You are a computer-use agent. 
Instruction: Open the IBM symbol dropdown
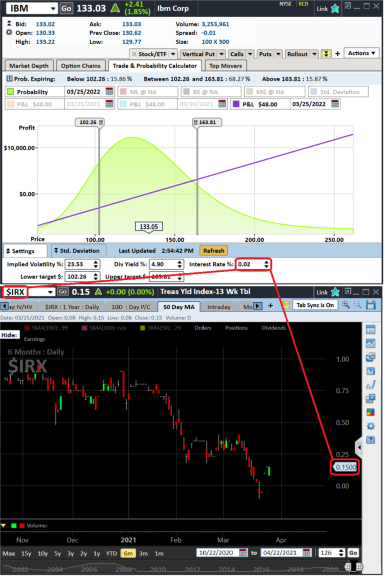coord(53,8)
